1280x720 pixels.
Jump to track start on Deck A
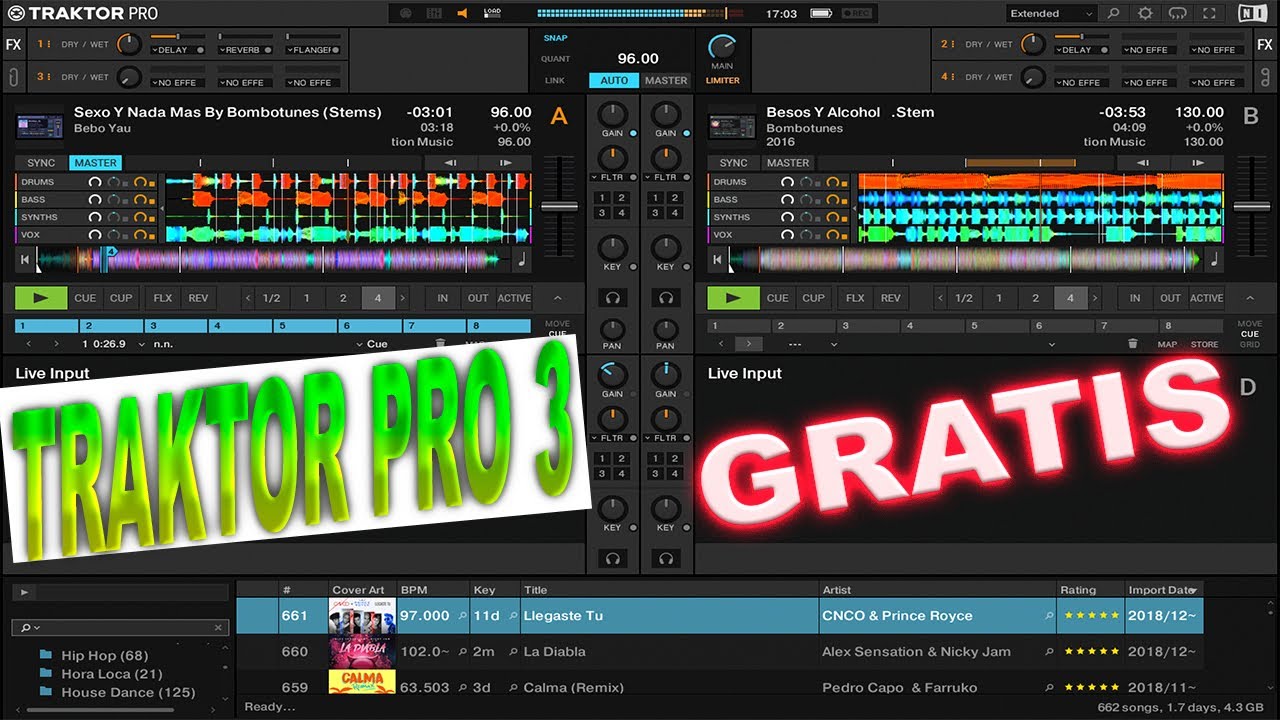click(x=24, y=259)
